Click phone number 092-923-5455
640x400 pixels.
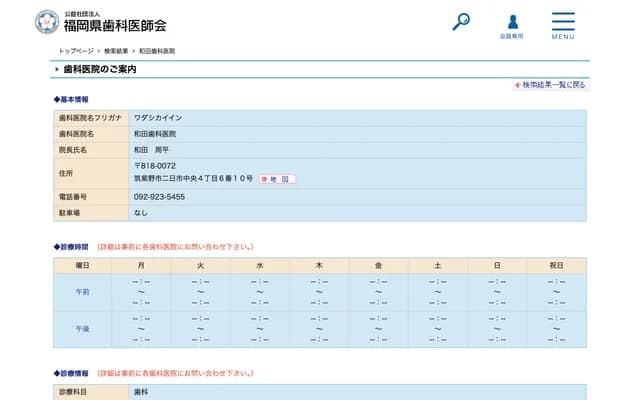click(x=159, y=197)
